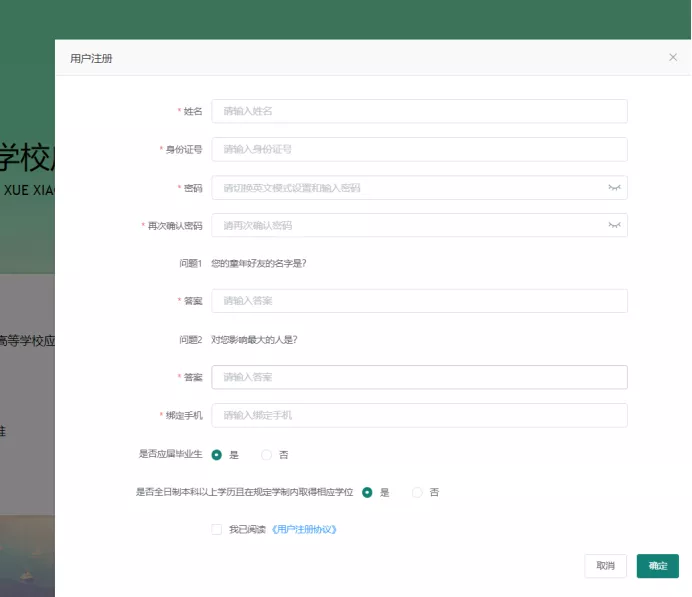This screenshot has width=692, height=597.
Task: Choose 否 for 全日制本科以上学历 question
Action: [x=417, y=492]
